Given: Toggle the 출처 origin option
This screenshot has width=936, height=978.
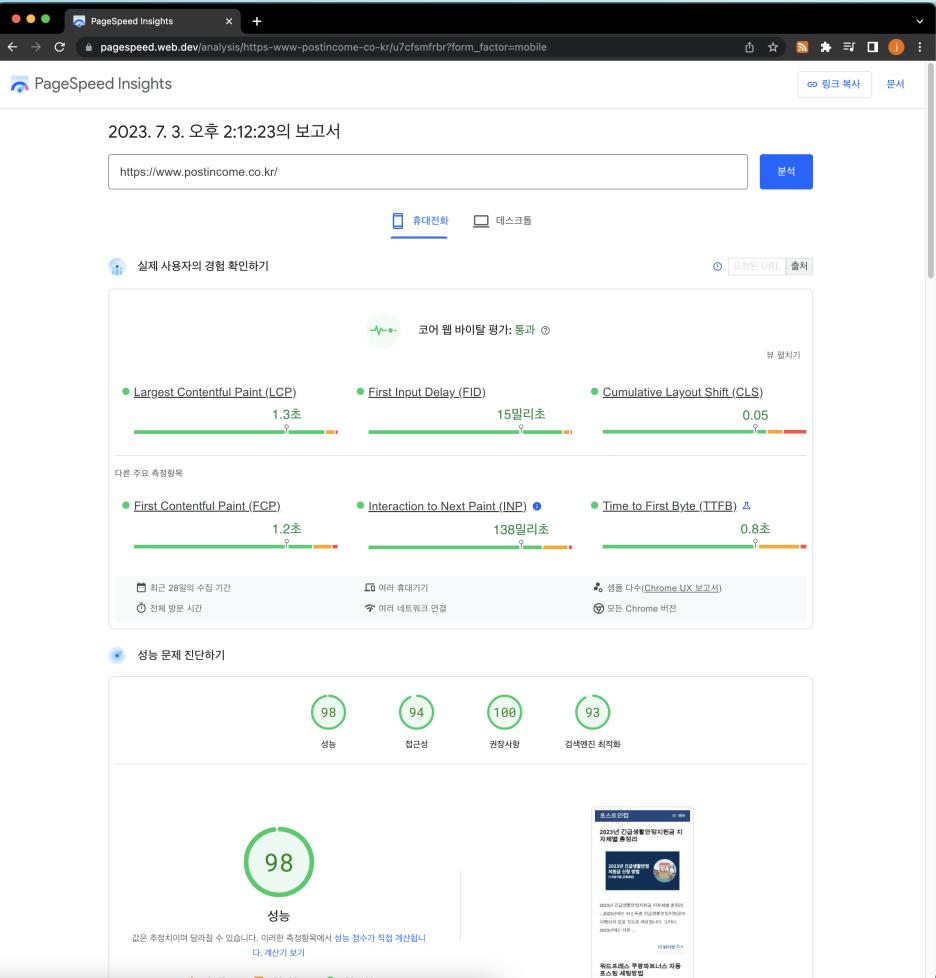Looking at the screenshot, I should (799, 266).
